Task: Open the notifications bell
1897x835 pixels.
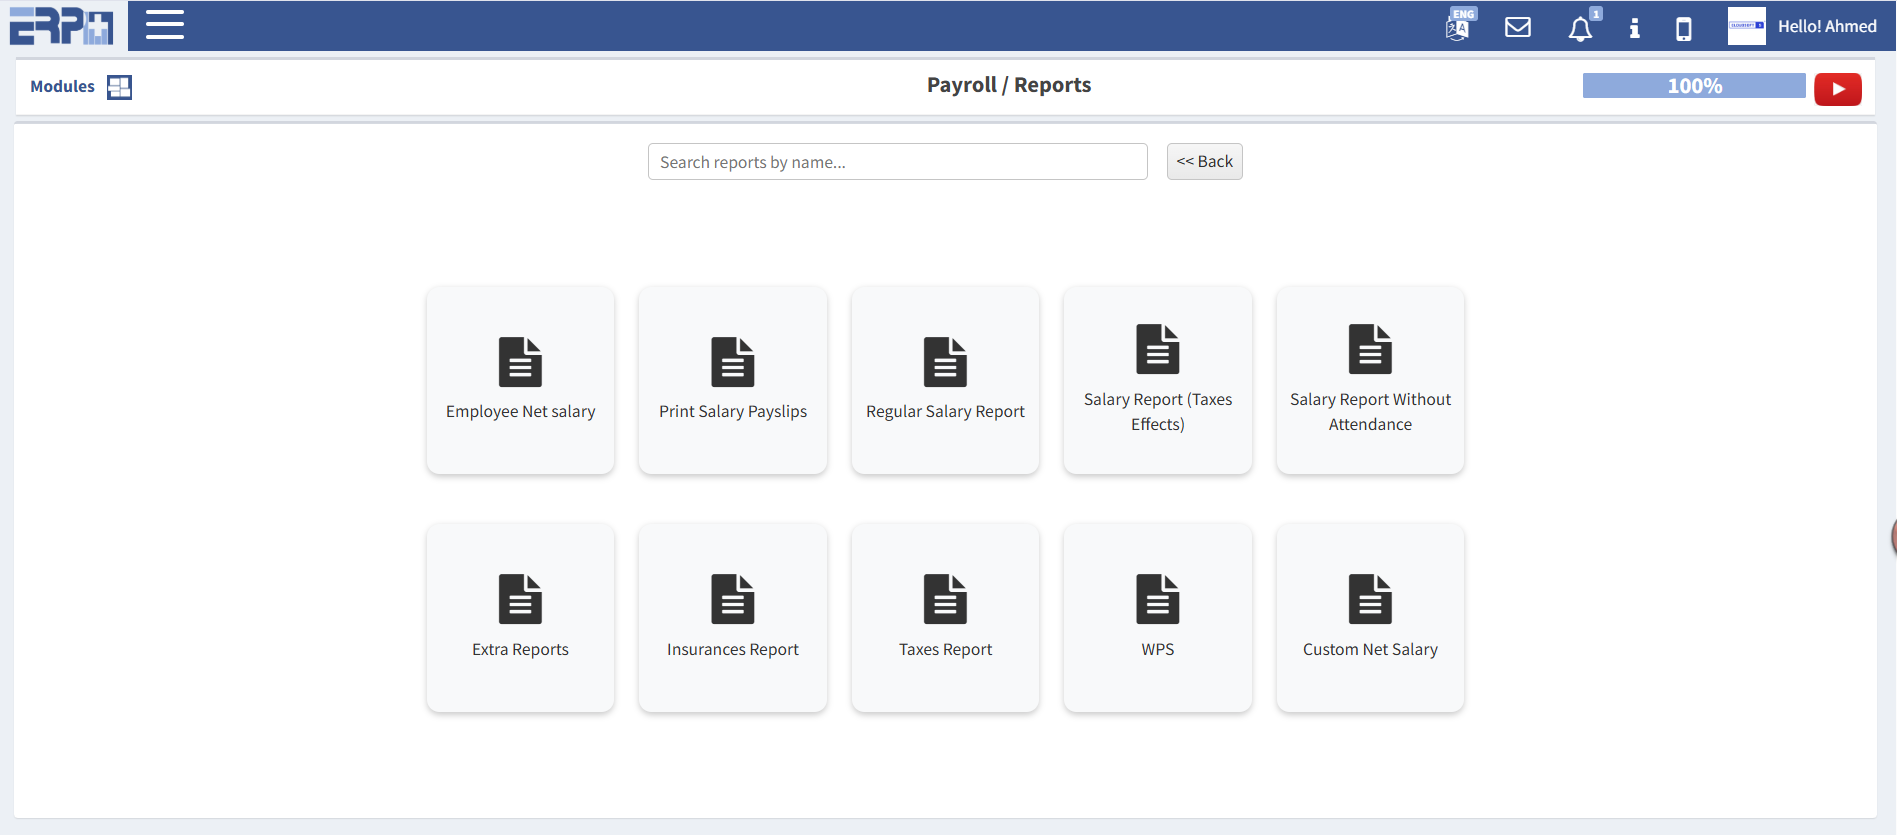Action: pos(1580,29)
